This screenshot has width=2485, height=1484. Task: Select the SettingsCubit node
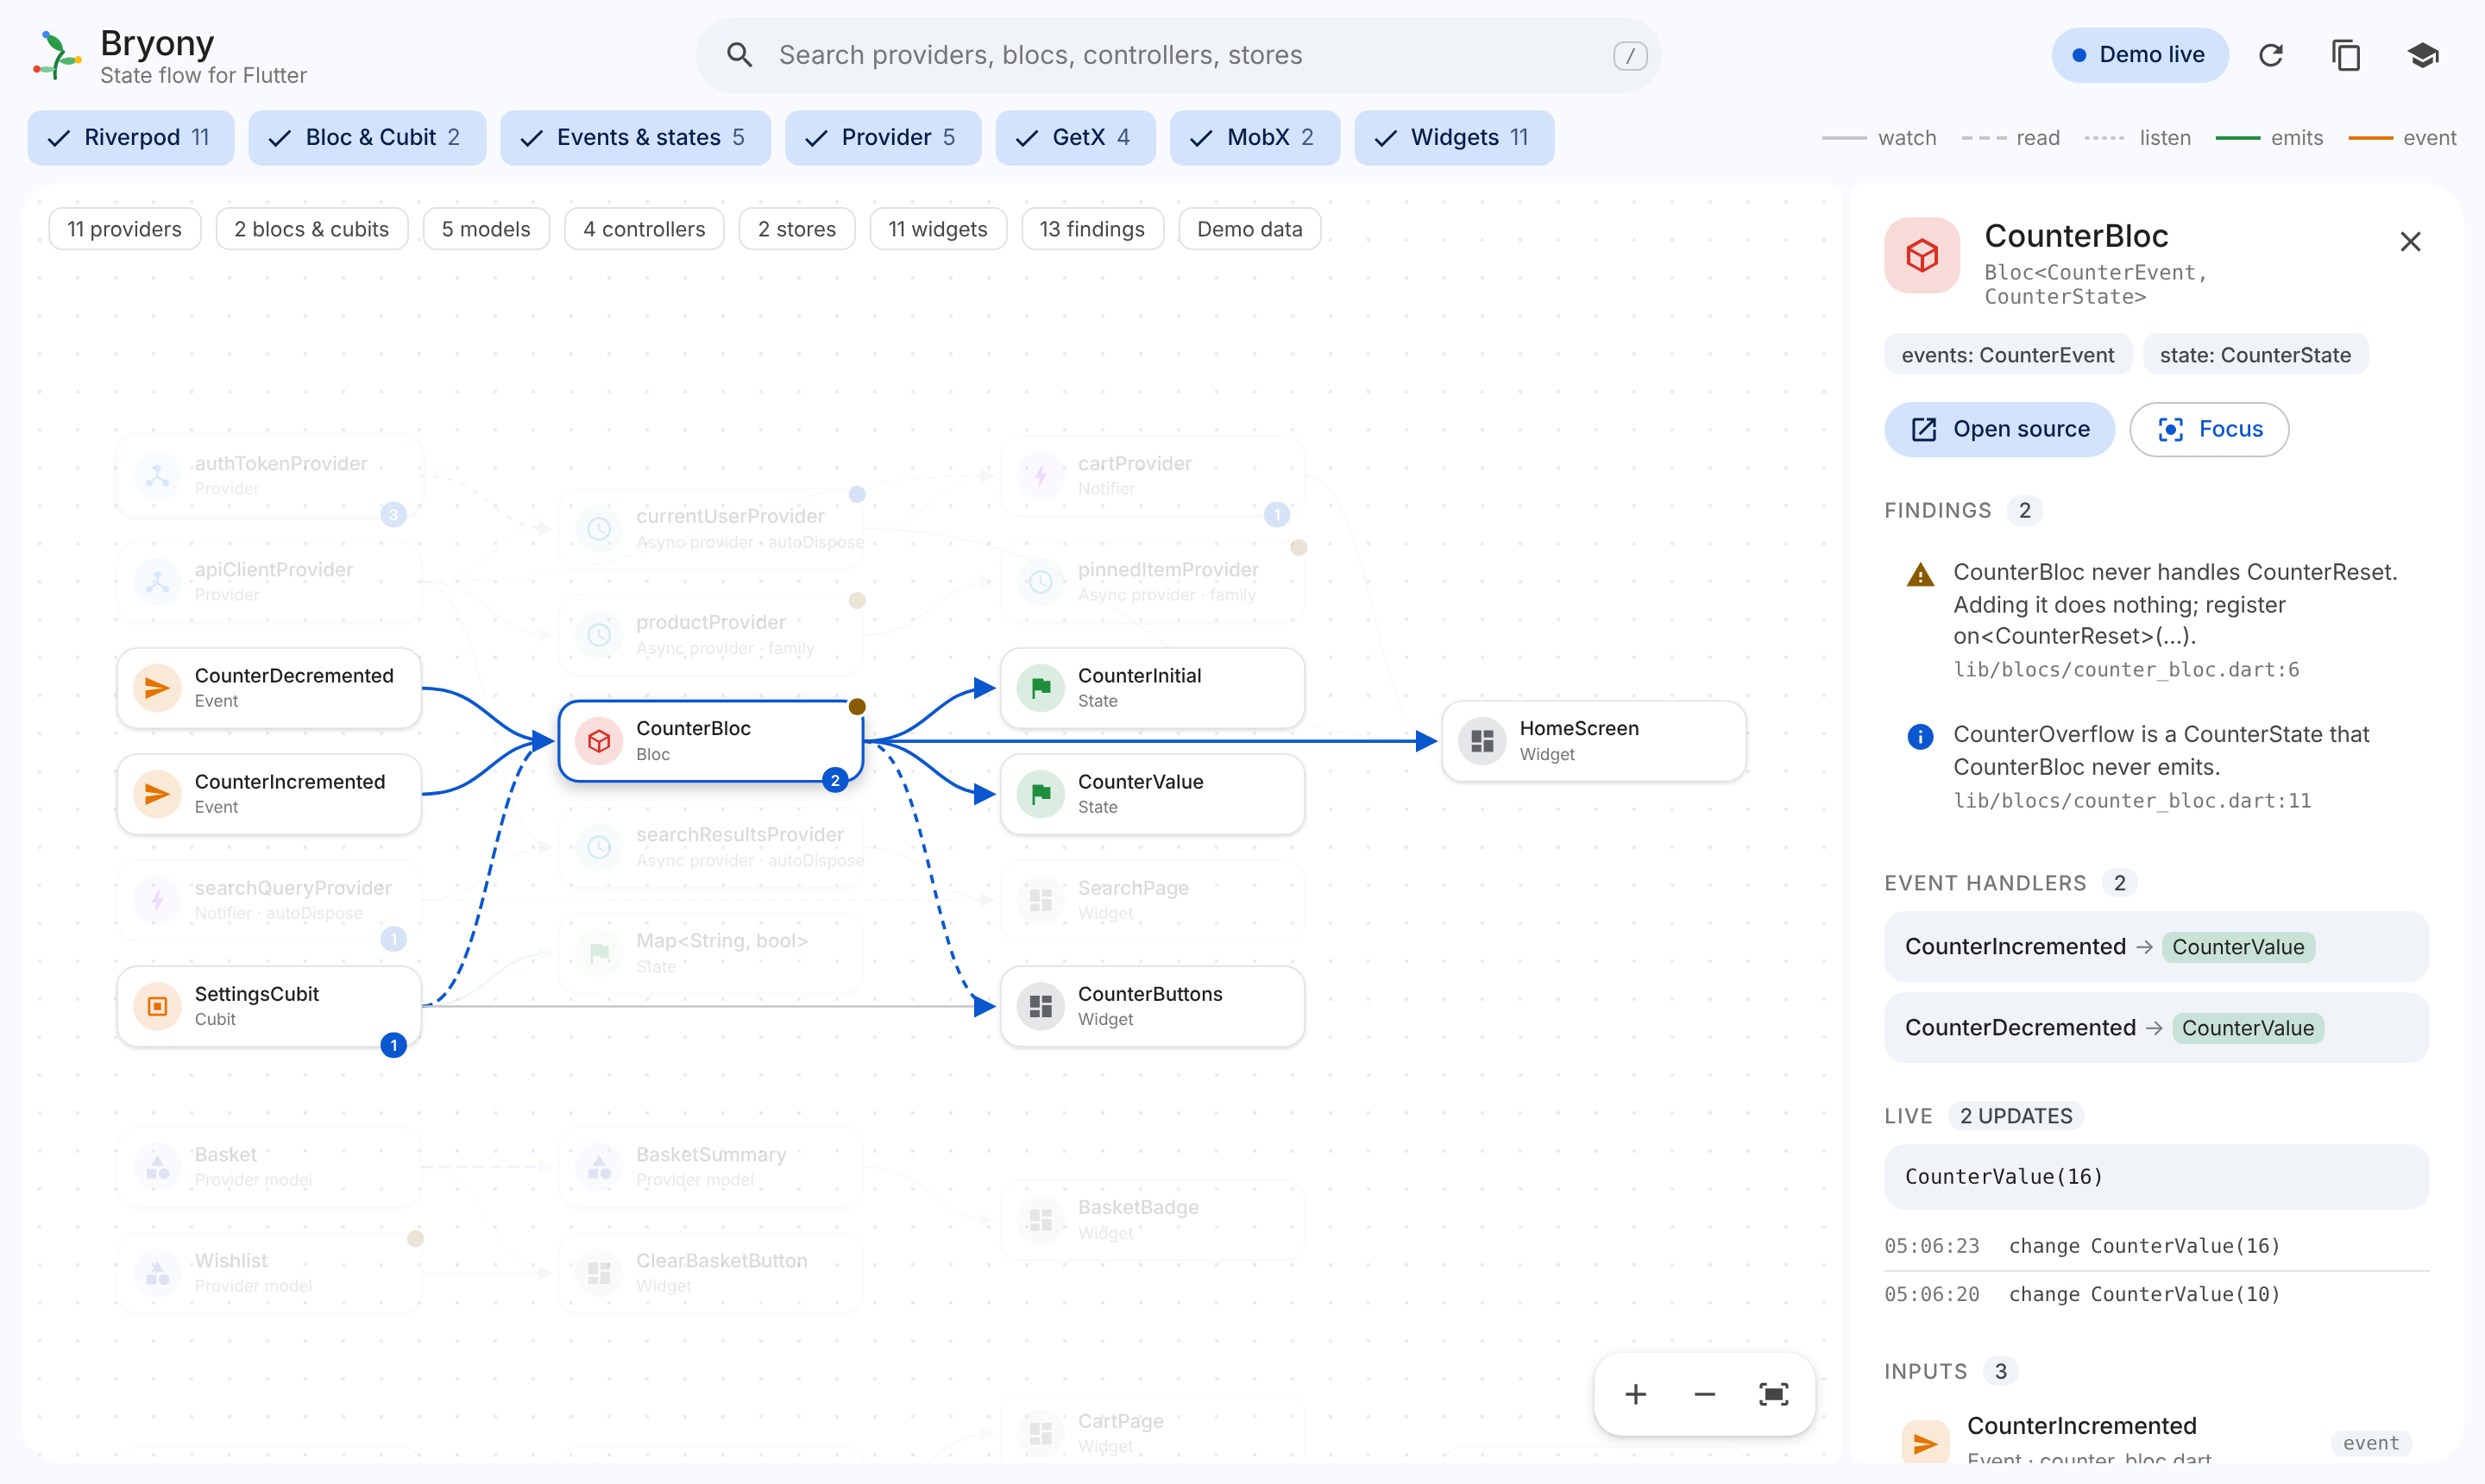point(269,1006)
